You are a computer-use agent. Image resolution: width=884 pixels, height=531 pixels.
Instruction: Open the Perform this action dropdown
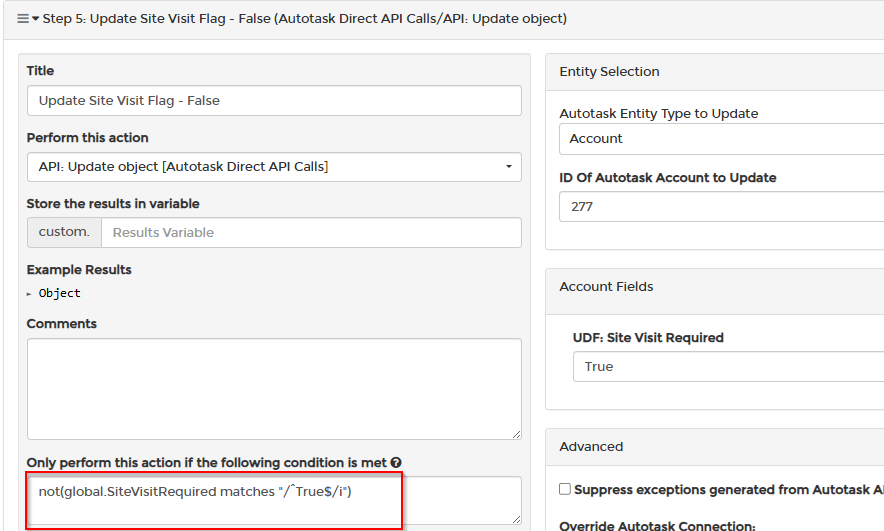[274, 167]
